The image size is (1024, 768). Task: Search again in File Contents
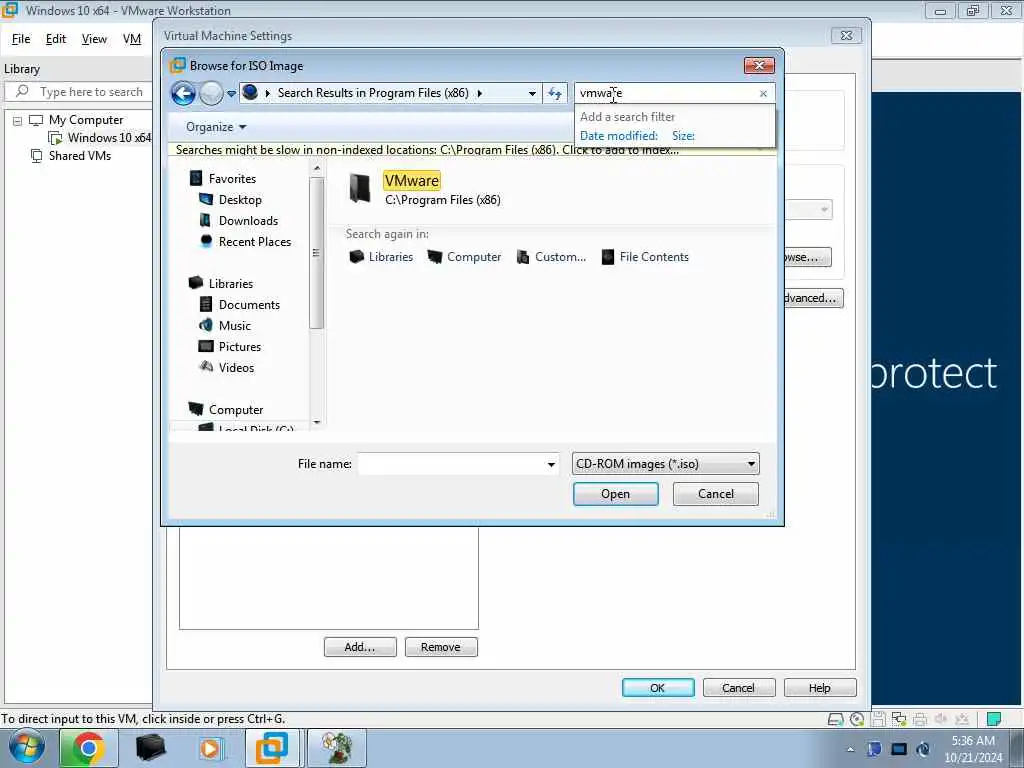coord(645,257)
